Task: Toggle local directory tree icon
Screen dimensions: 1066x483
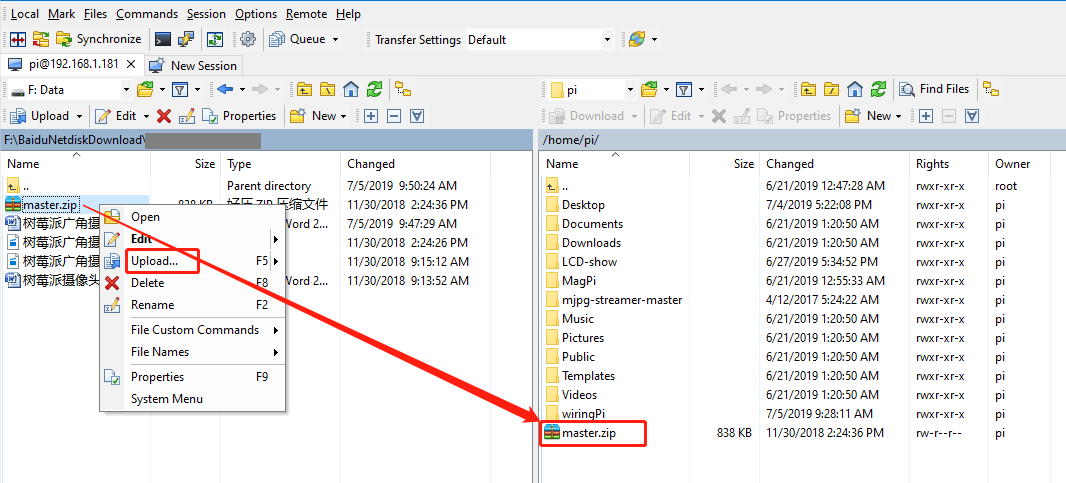Action: (x=404, y=89)
